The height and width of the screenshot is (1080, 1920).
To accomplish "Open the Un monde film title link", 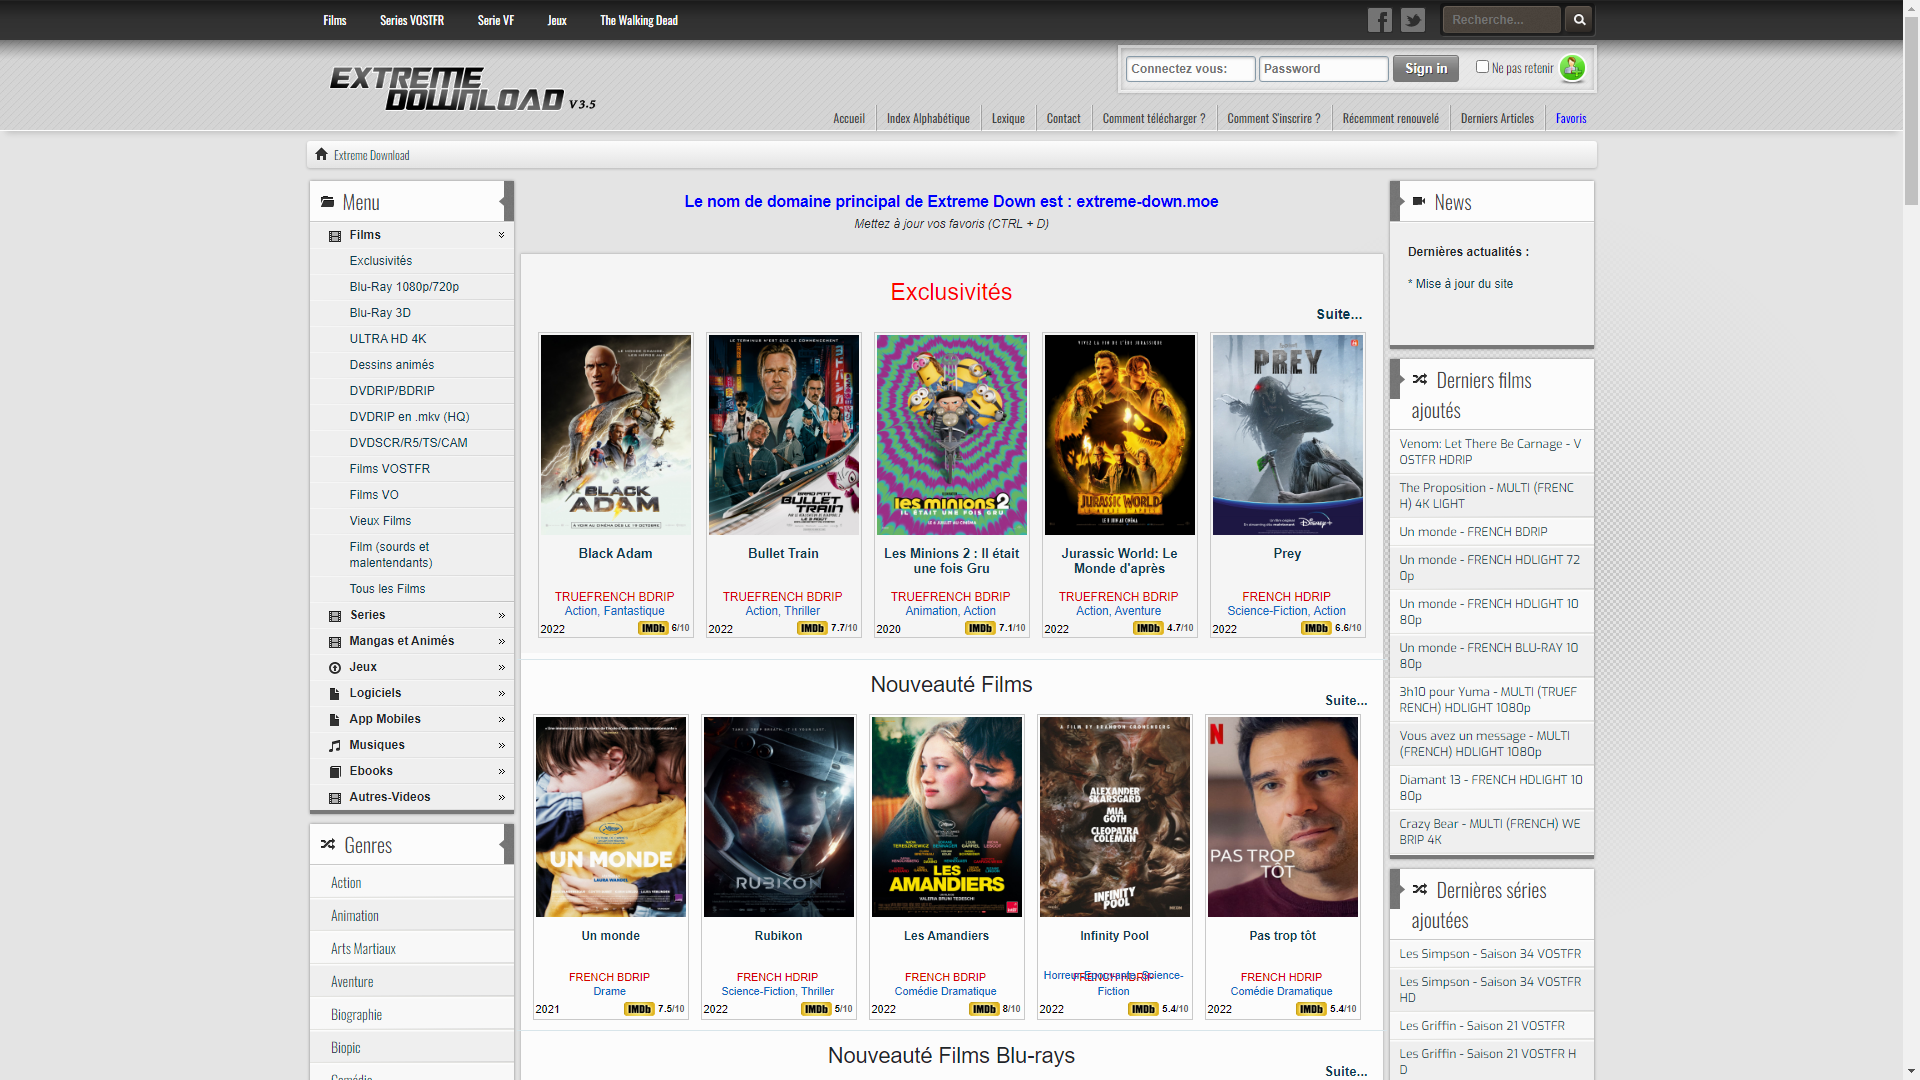I will (x=610, y=936).
